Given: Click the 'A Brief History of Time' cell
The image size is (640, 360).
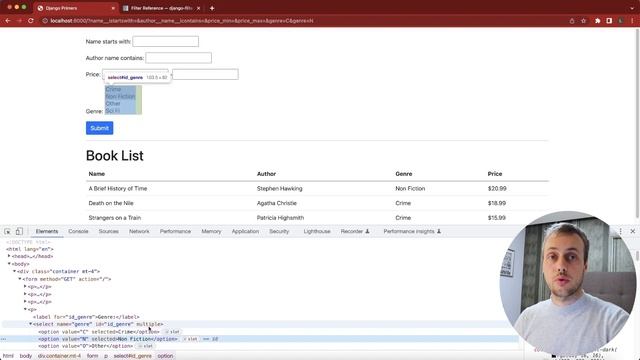Looking at the screenshot, I should coord(118,189).
